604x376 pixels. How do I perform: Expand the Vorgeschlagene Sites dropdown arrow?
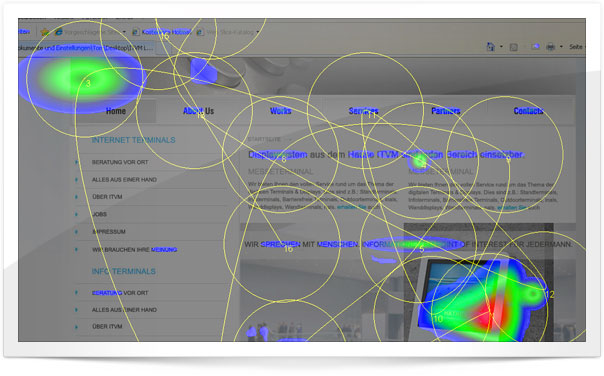124,32
